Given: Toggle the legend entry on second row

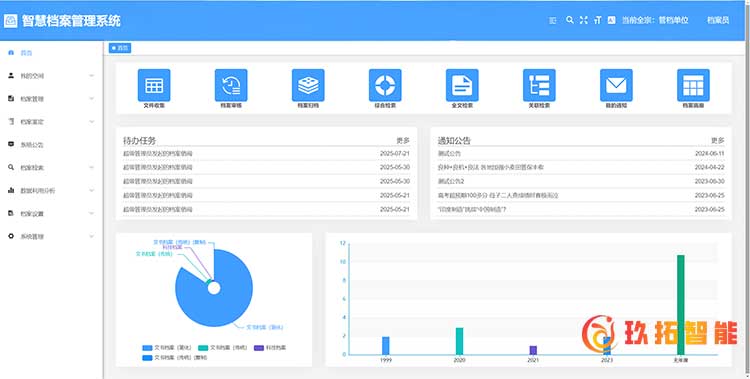Looking at the screenshot, I should (x=175, y=357).
